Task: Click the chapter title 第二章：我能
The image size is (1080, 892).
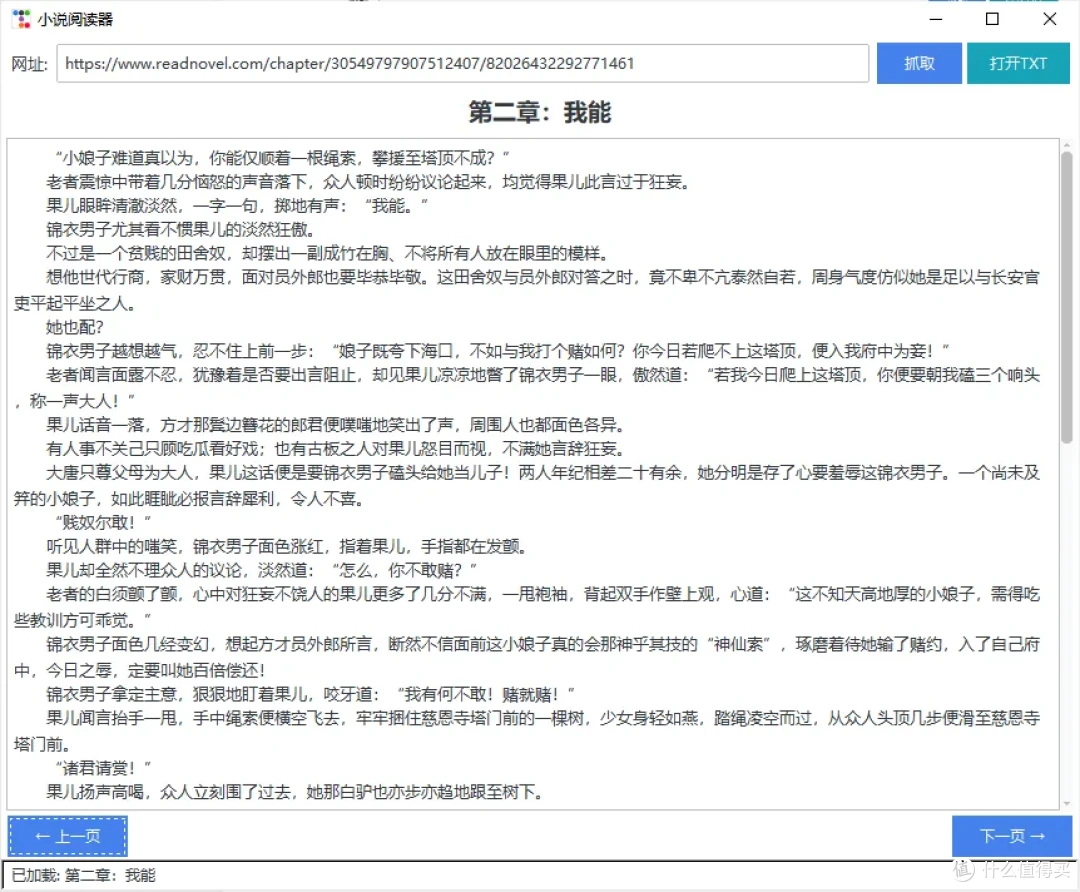Action: 540,112
